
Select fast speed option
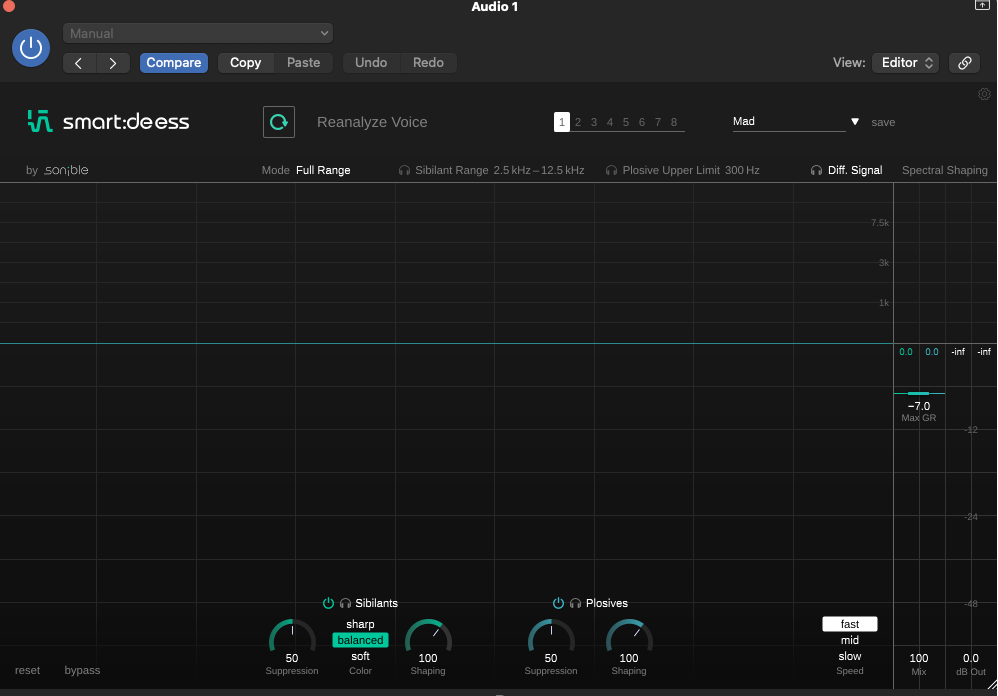pyautogui.click(x=850, y=624)
